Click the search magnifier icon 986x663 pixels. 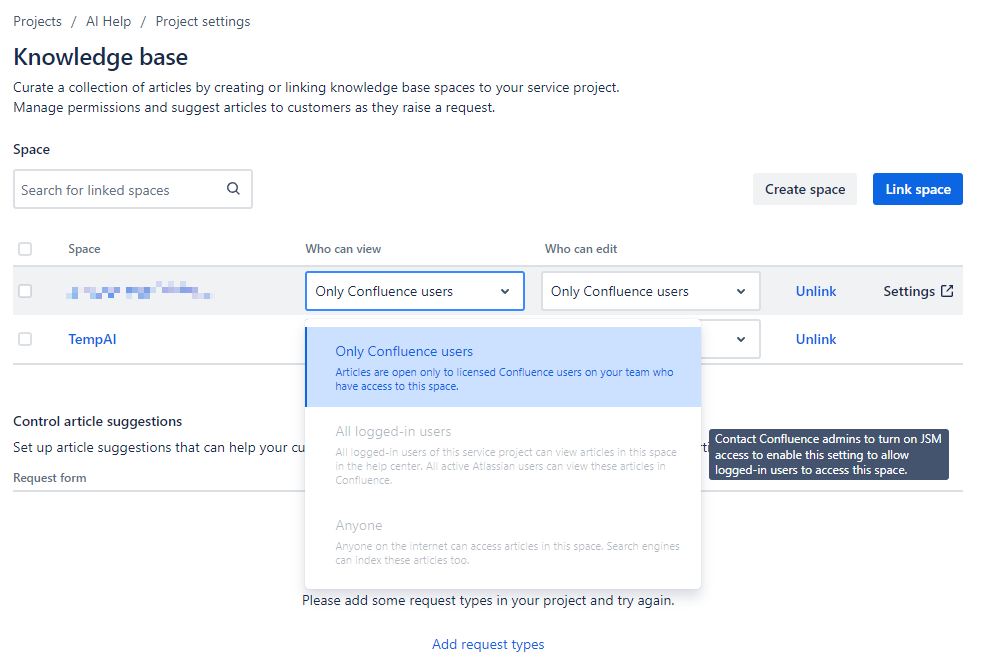point(233,189)
